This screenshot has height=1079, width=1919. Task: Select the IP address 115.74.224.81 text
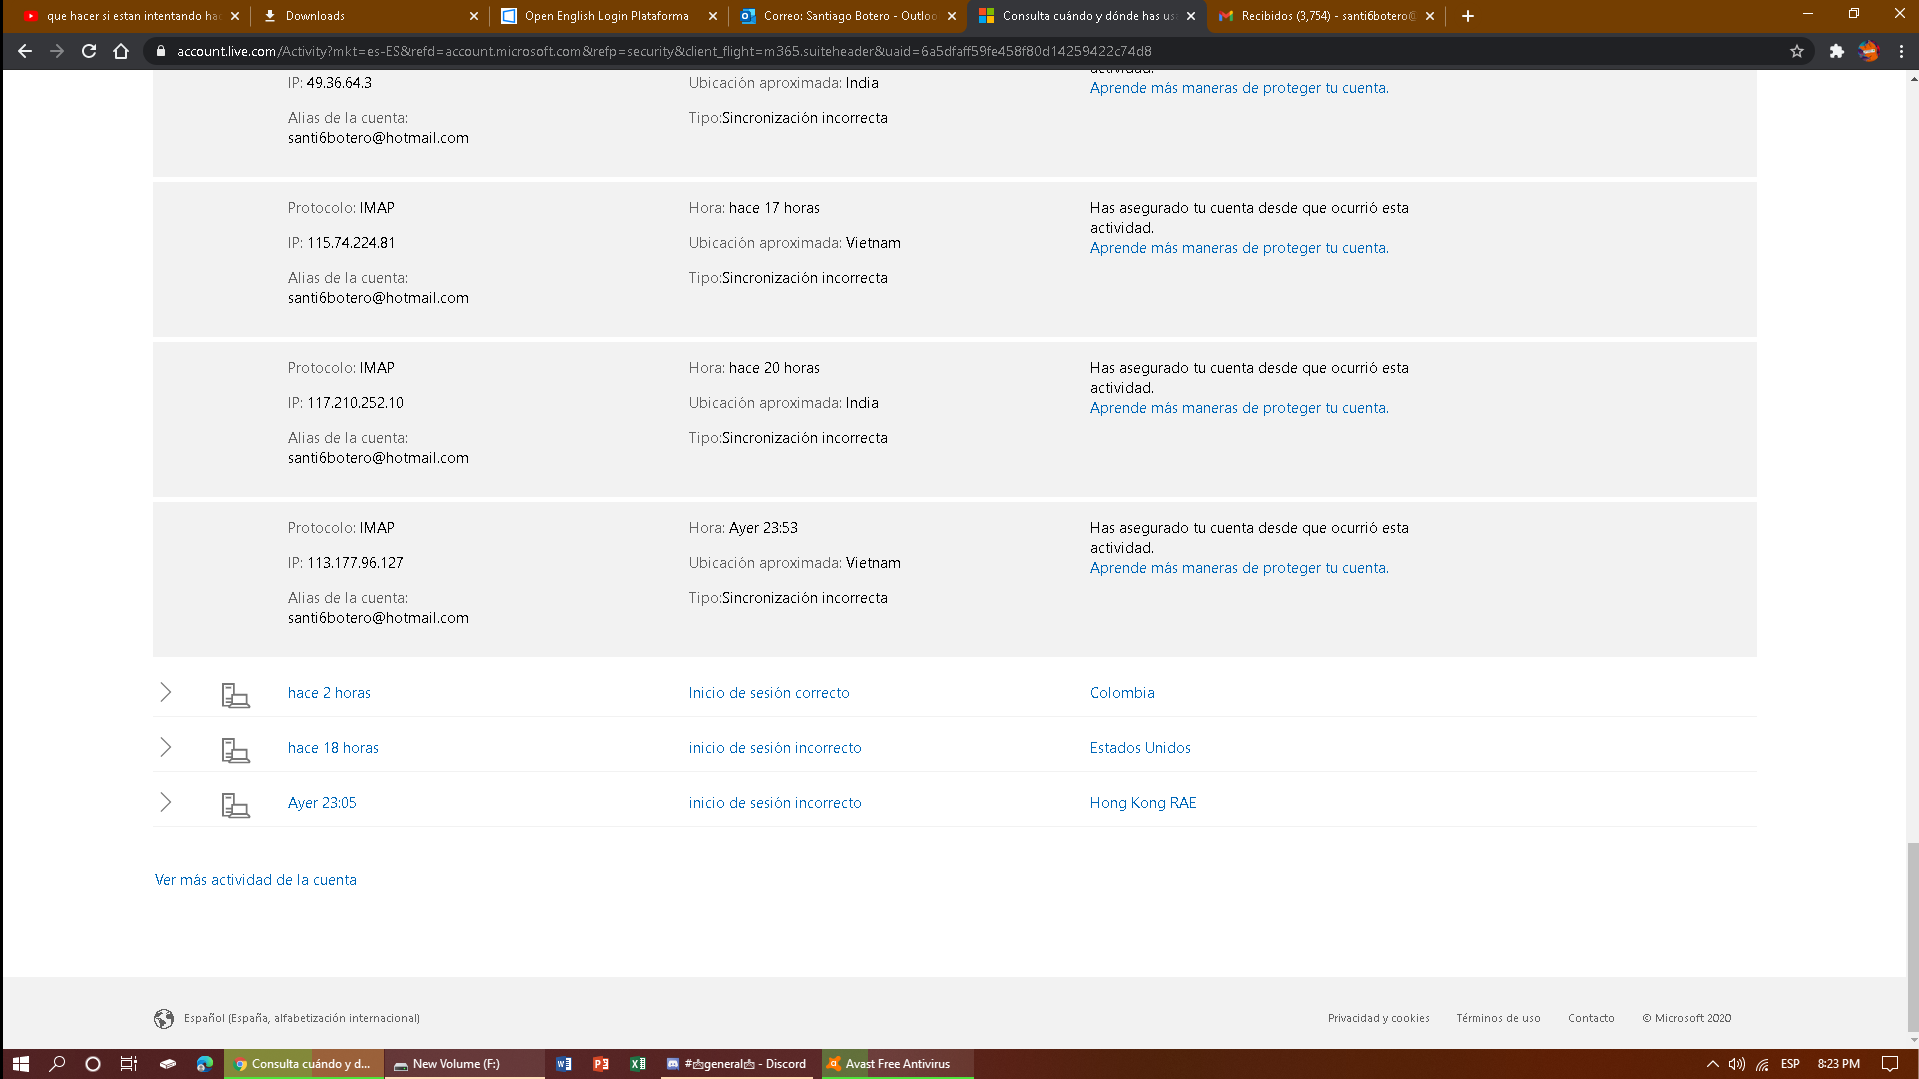pos(351,243)
